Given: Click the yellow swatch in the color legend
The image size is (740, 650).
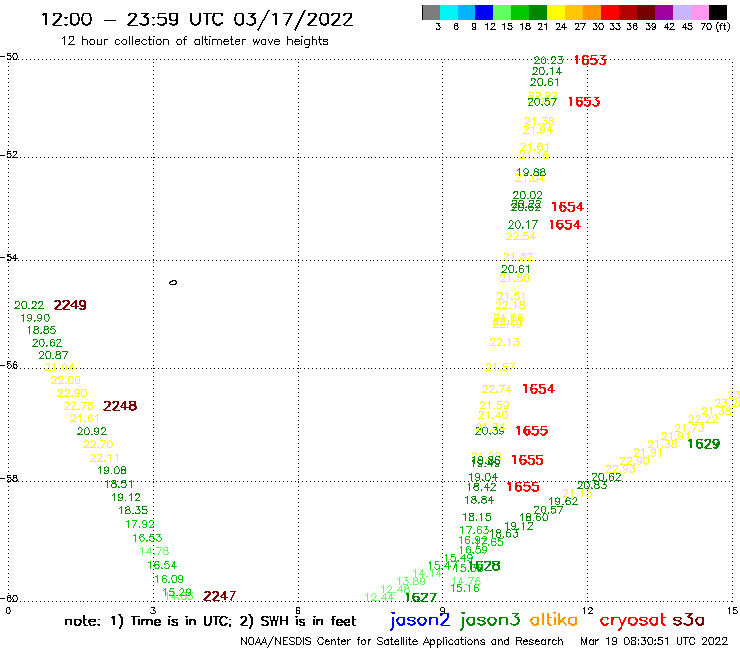Looking at the screenshot, I should click(x=556, y=12).
